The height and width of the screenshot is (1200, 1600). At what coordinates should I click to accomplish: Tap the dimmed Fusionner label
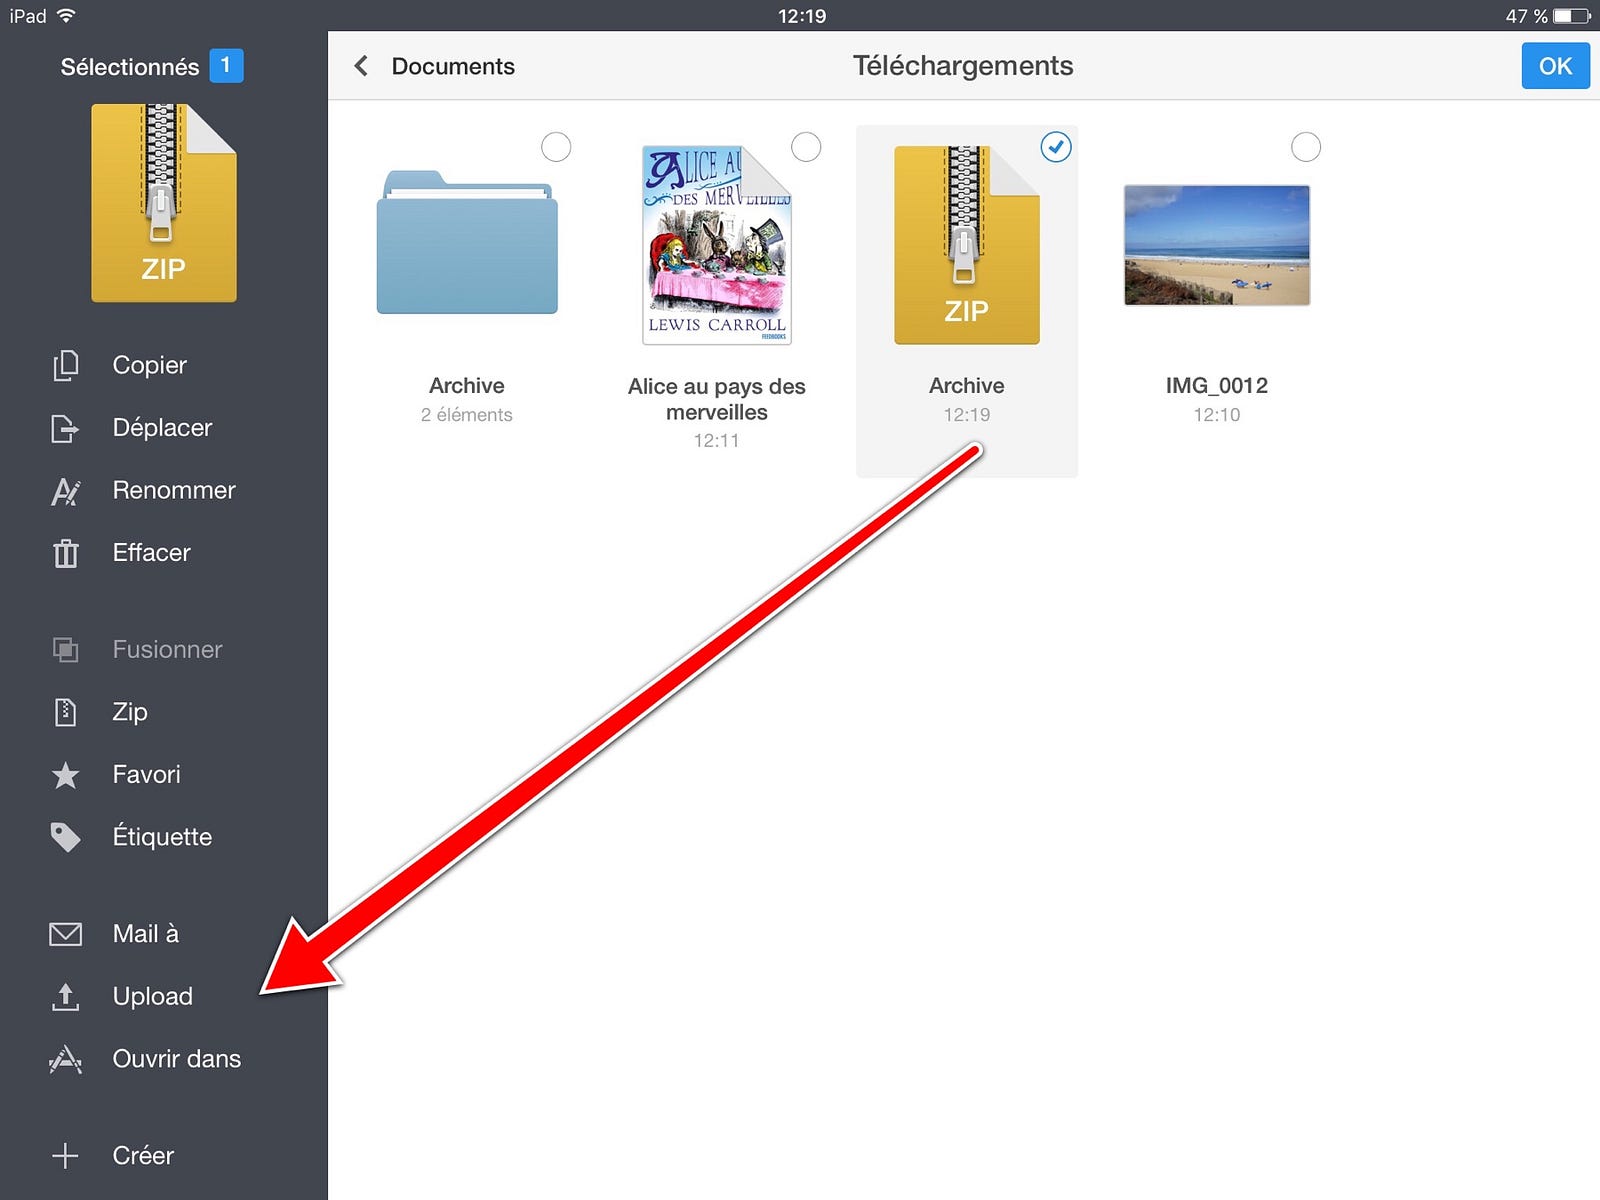167,650
